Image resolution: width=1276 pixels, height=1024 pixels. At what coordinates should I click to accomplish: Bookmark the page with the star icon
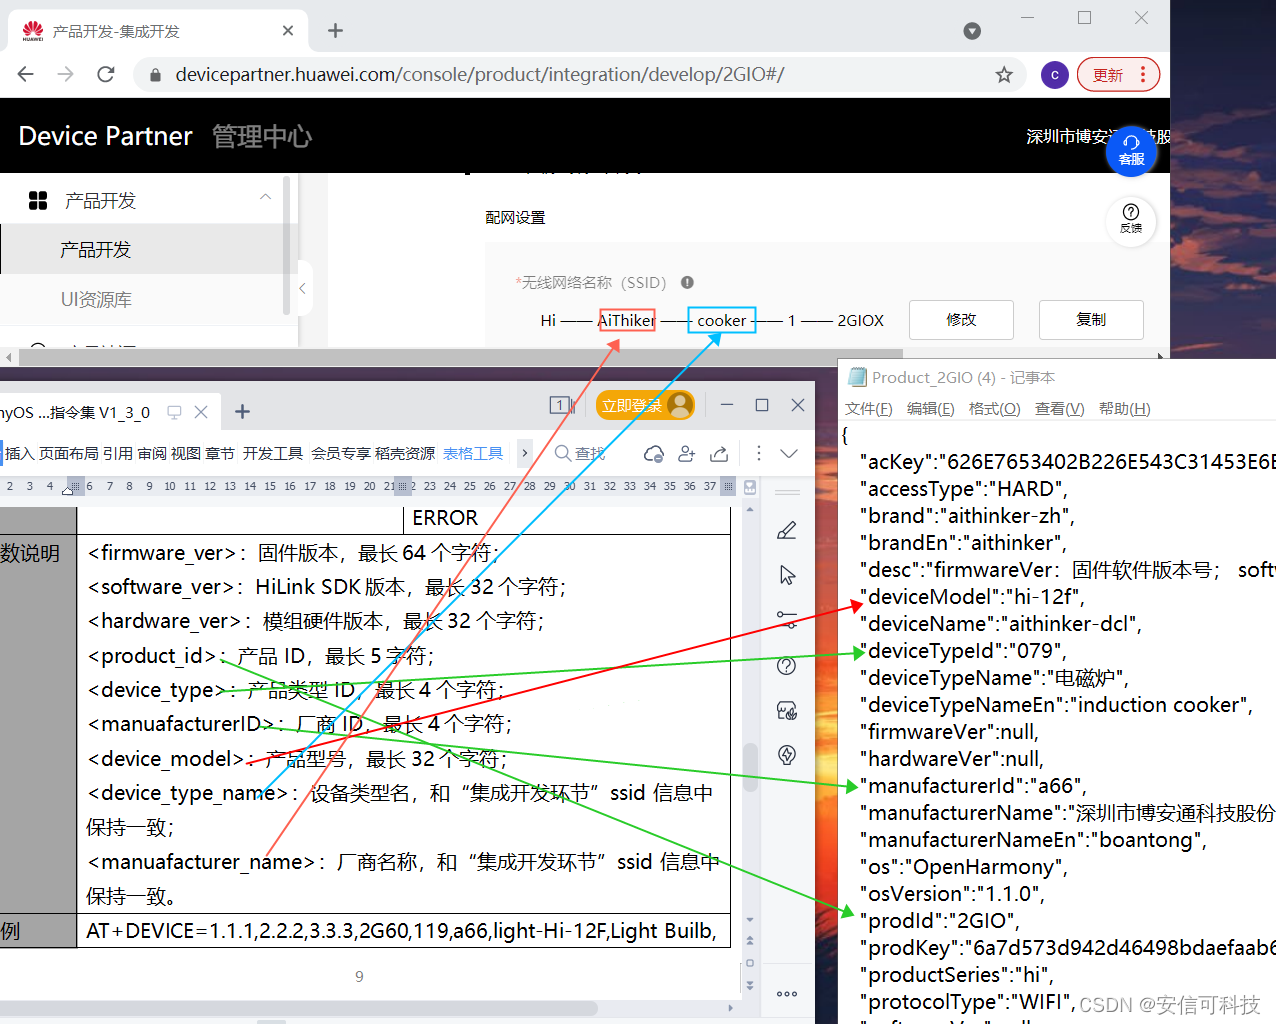click(1003, 74)
